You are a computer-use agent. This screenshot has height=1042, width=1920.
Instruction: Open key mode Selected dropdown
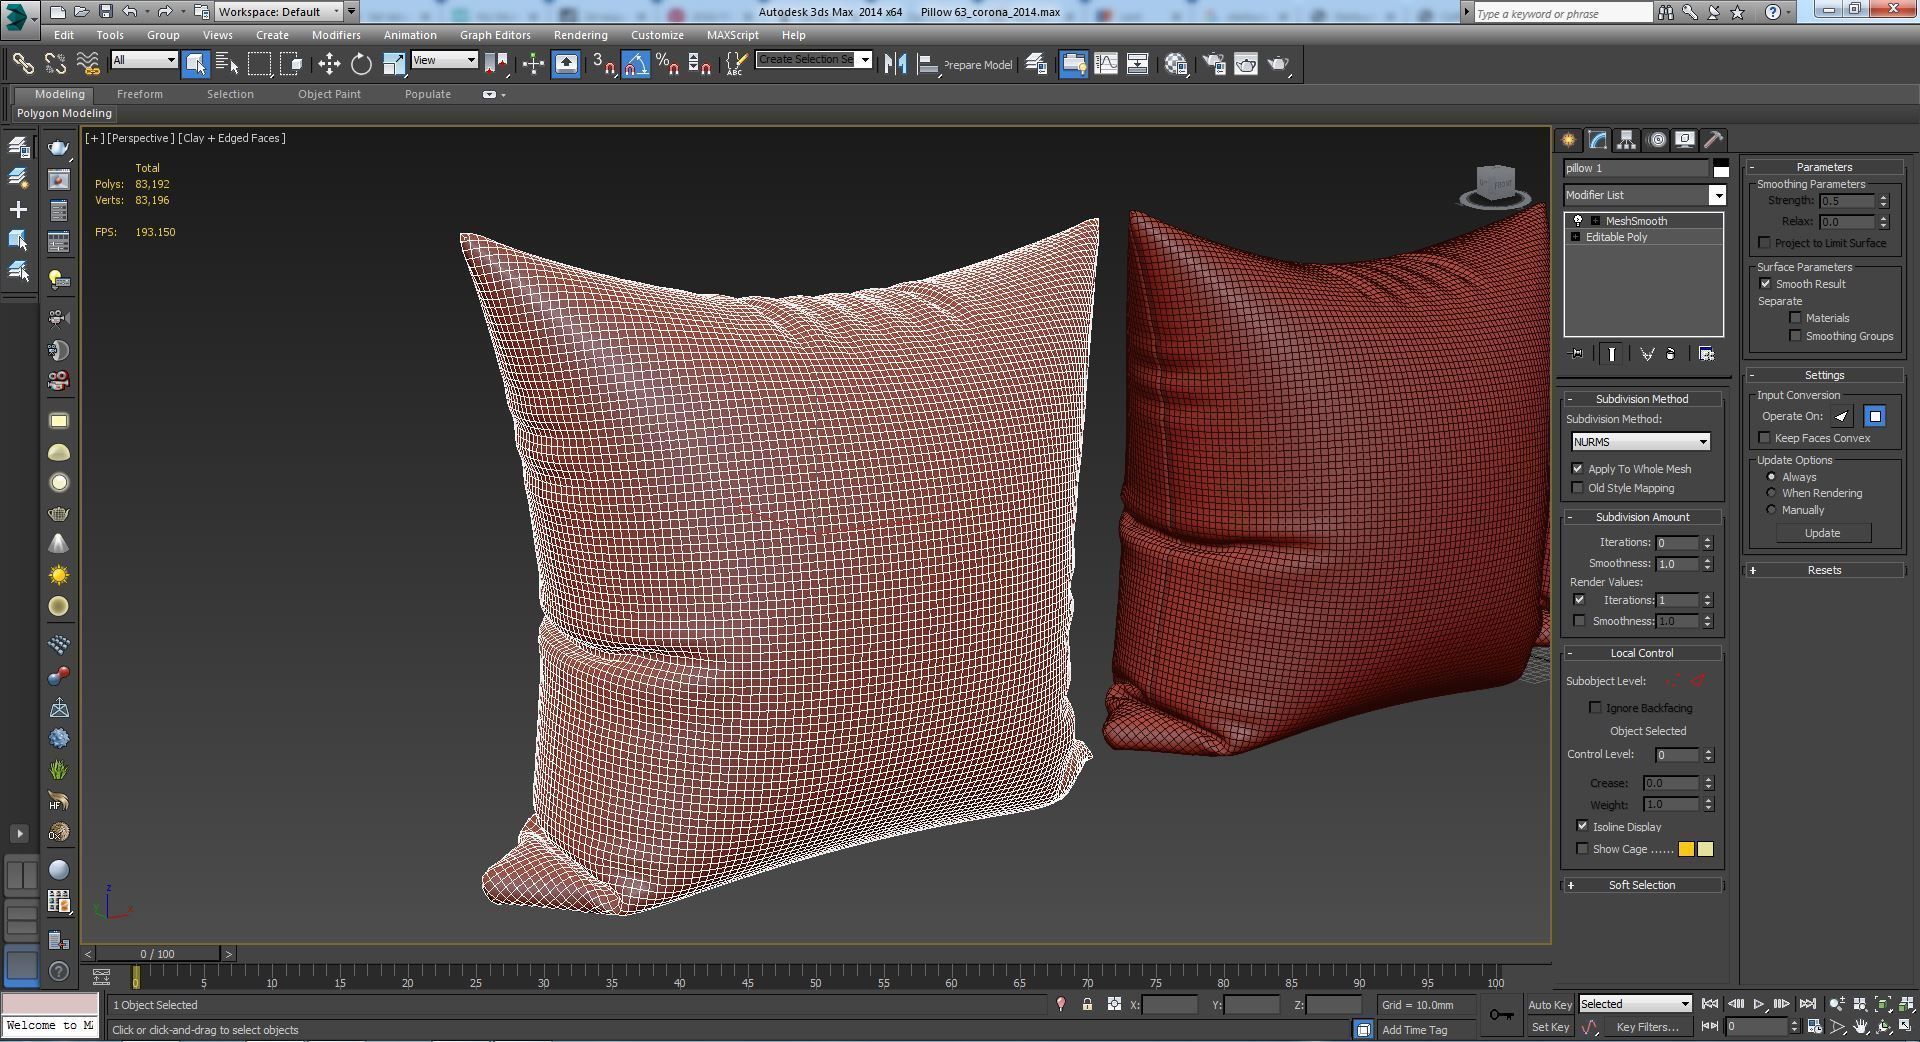pos(1635,1004)
